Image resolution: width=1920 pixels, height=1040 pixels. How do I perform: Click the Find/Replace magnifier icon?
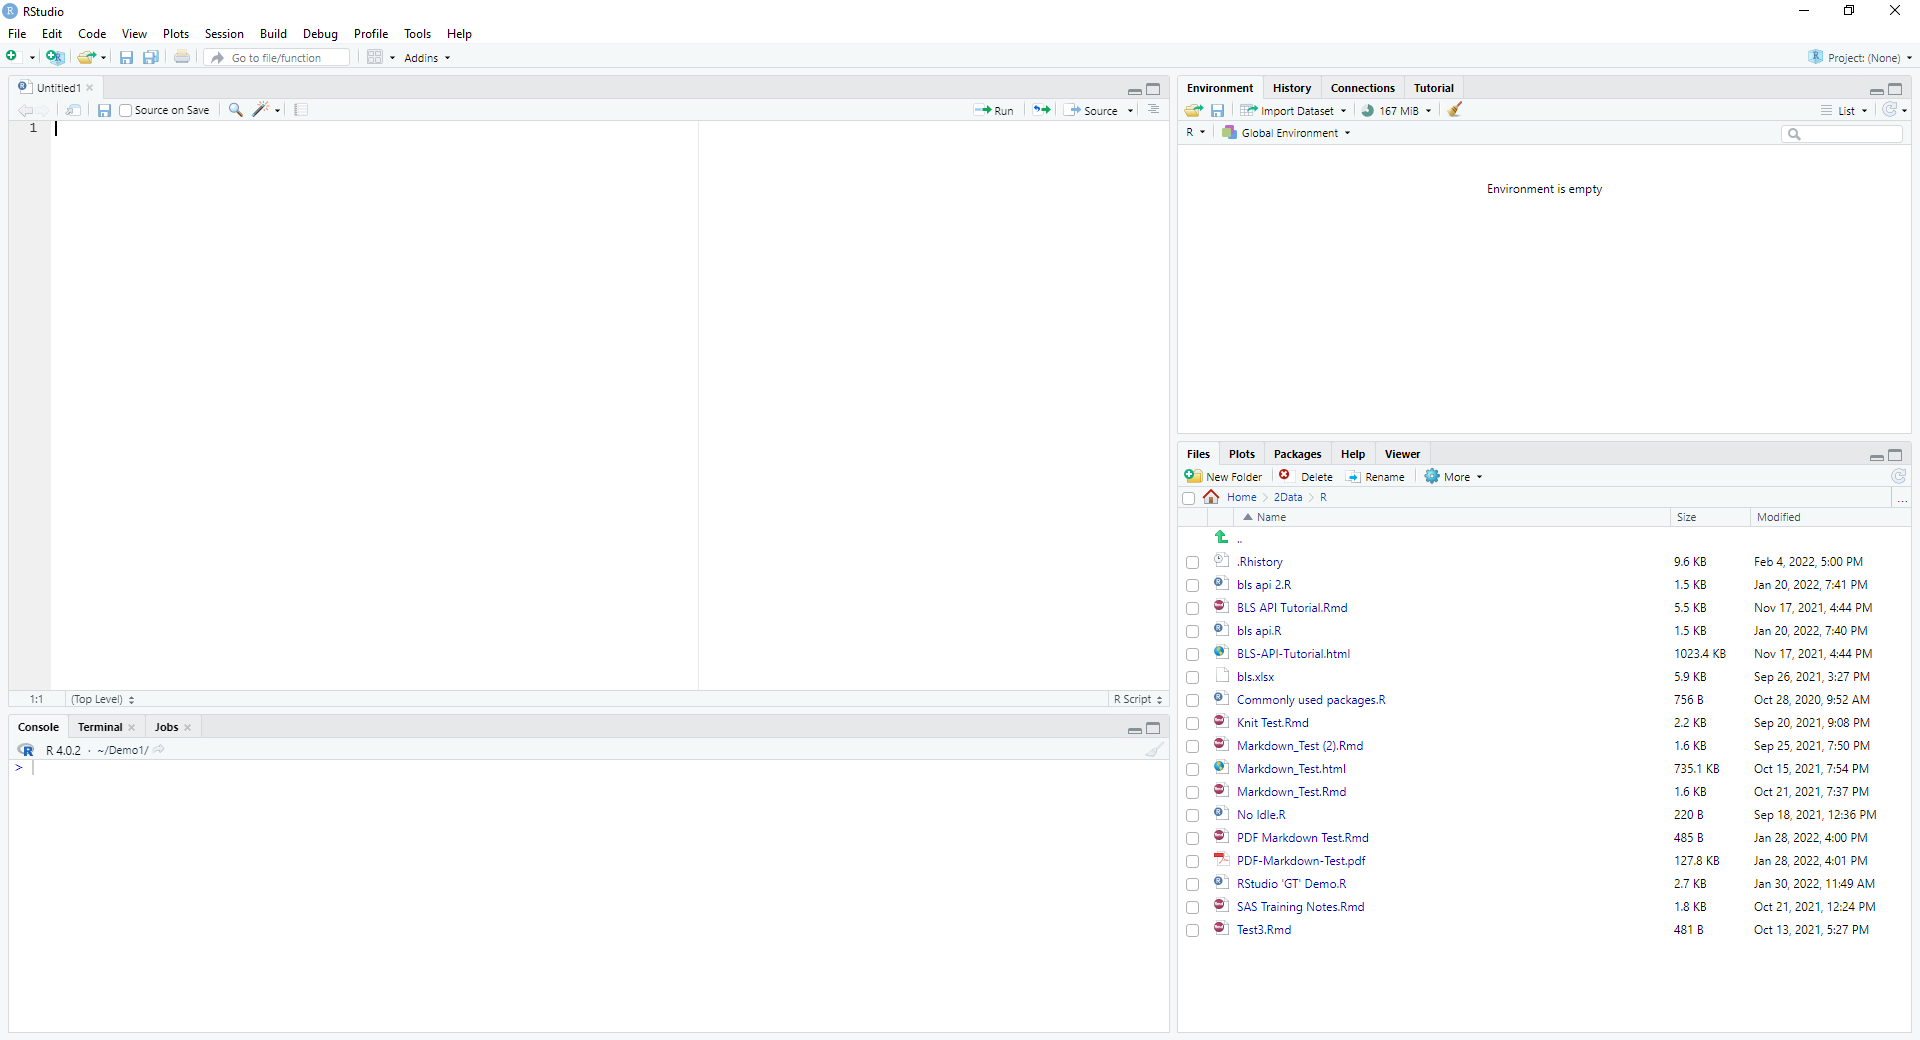(x=236, y=110)
